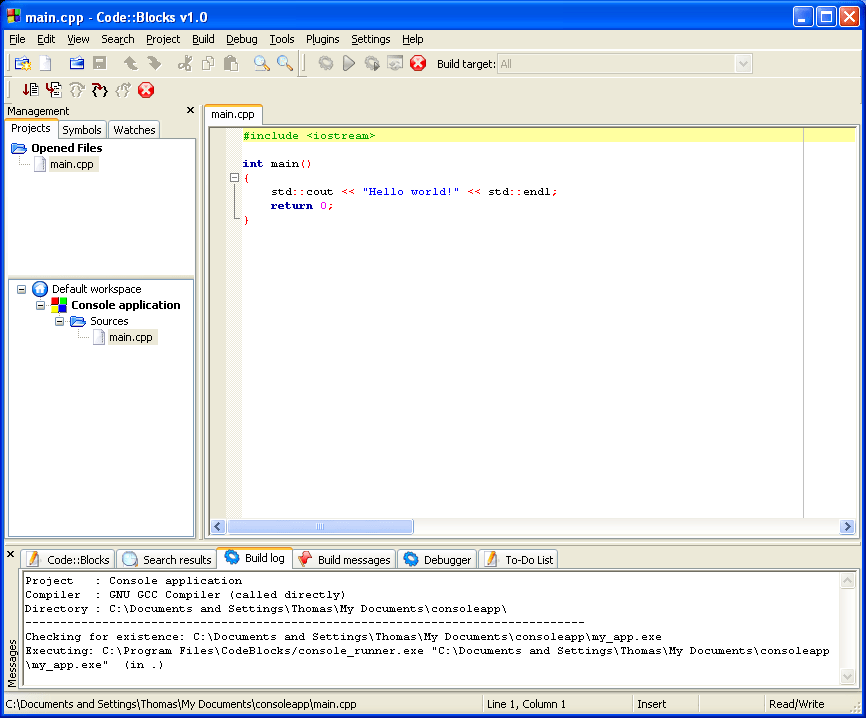Save the file using the Save disk icon
The width and height of the screenshot is (866, 718).
click(x=100, y=62)
